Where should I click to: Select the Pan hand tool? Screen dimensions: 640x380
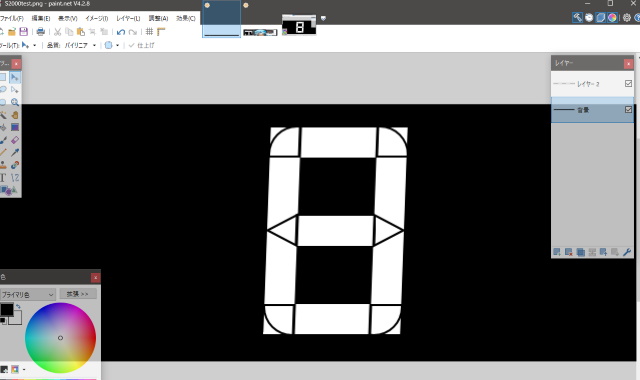(15, 115)
